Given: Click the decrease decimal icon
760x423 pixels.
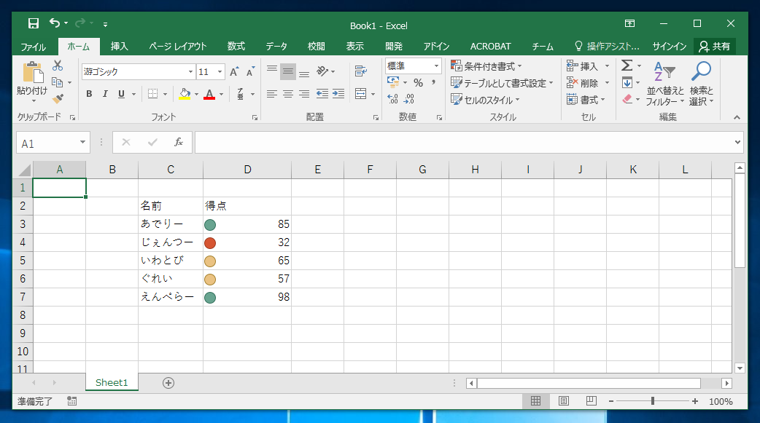Looking at the screenshot, I should 409,99.
